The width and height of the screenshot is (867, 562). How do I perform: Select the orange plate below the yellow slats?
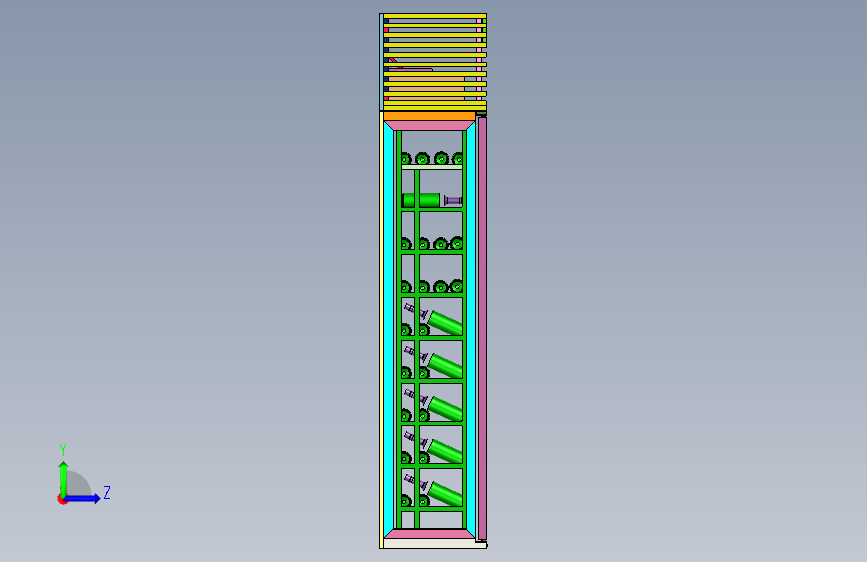point(429,117)
